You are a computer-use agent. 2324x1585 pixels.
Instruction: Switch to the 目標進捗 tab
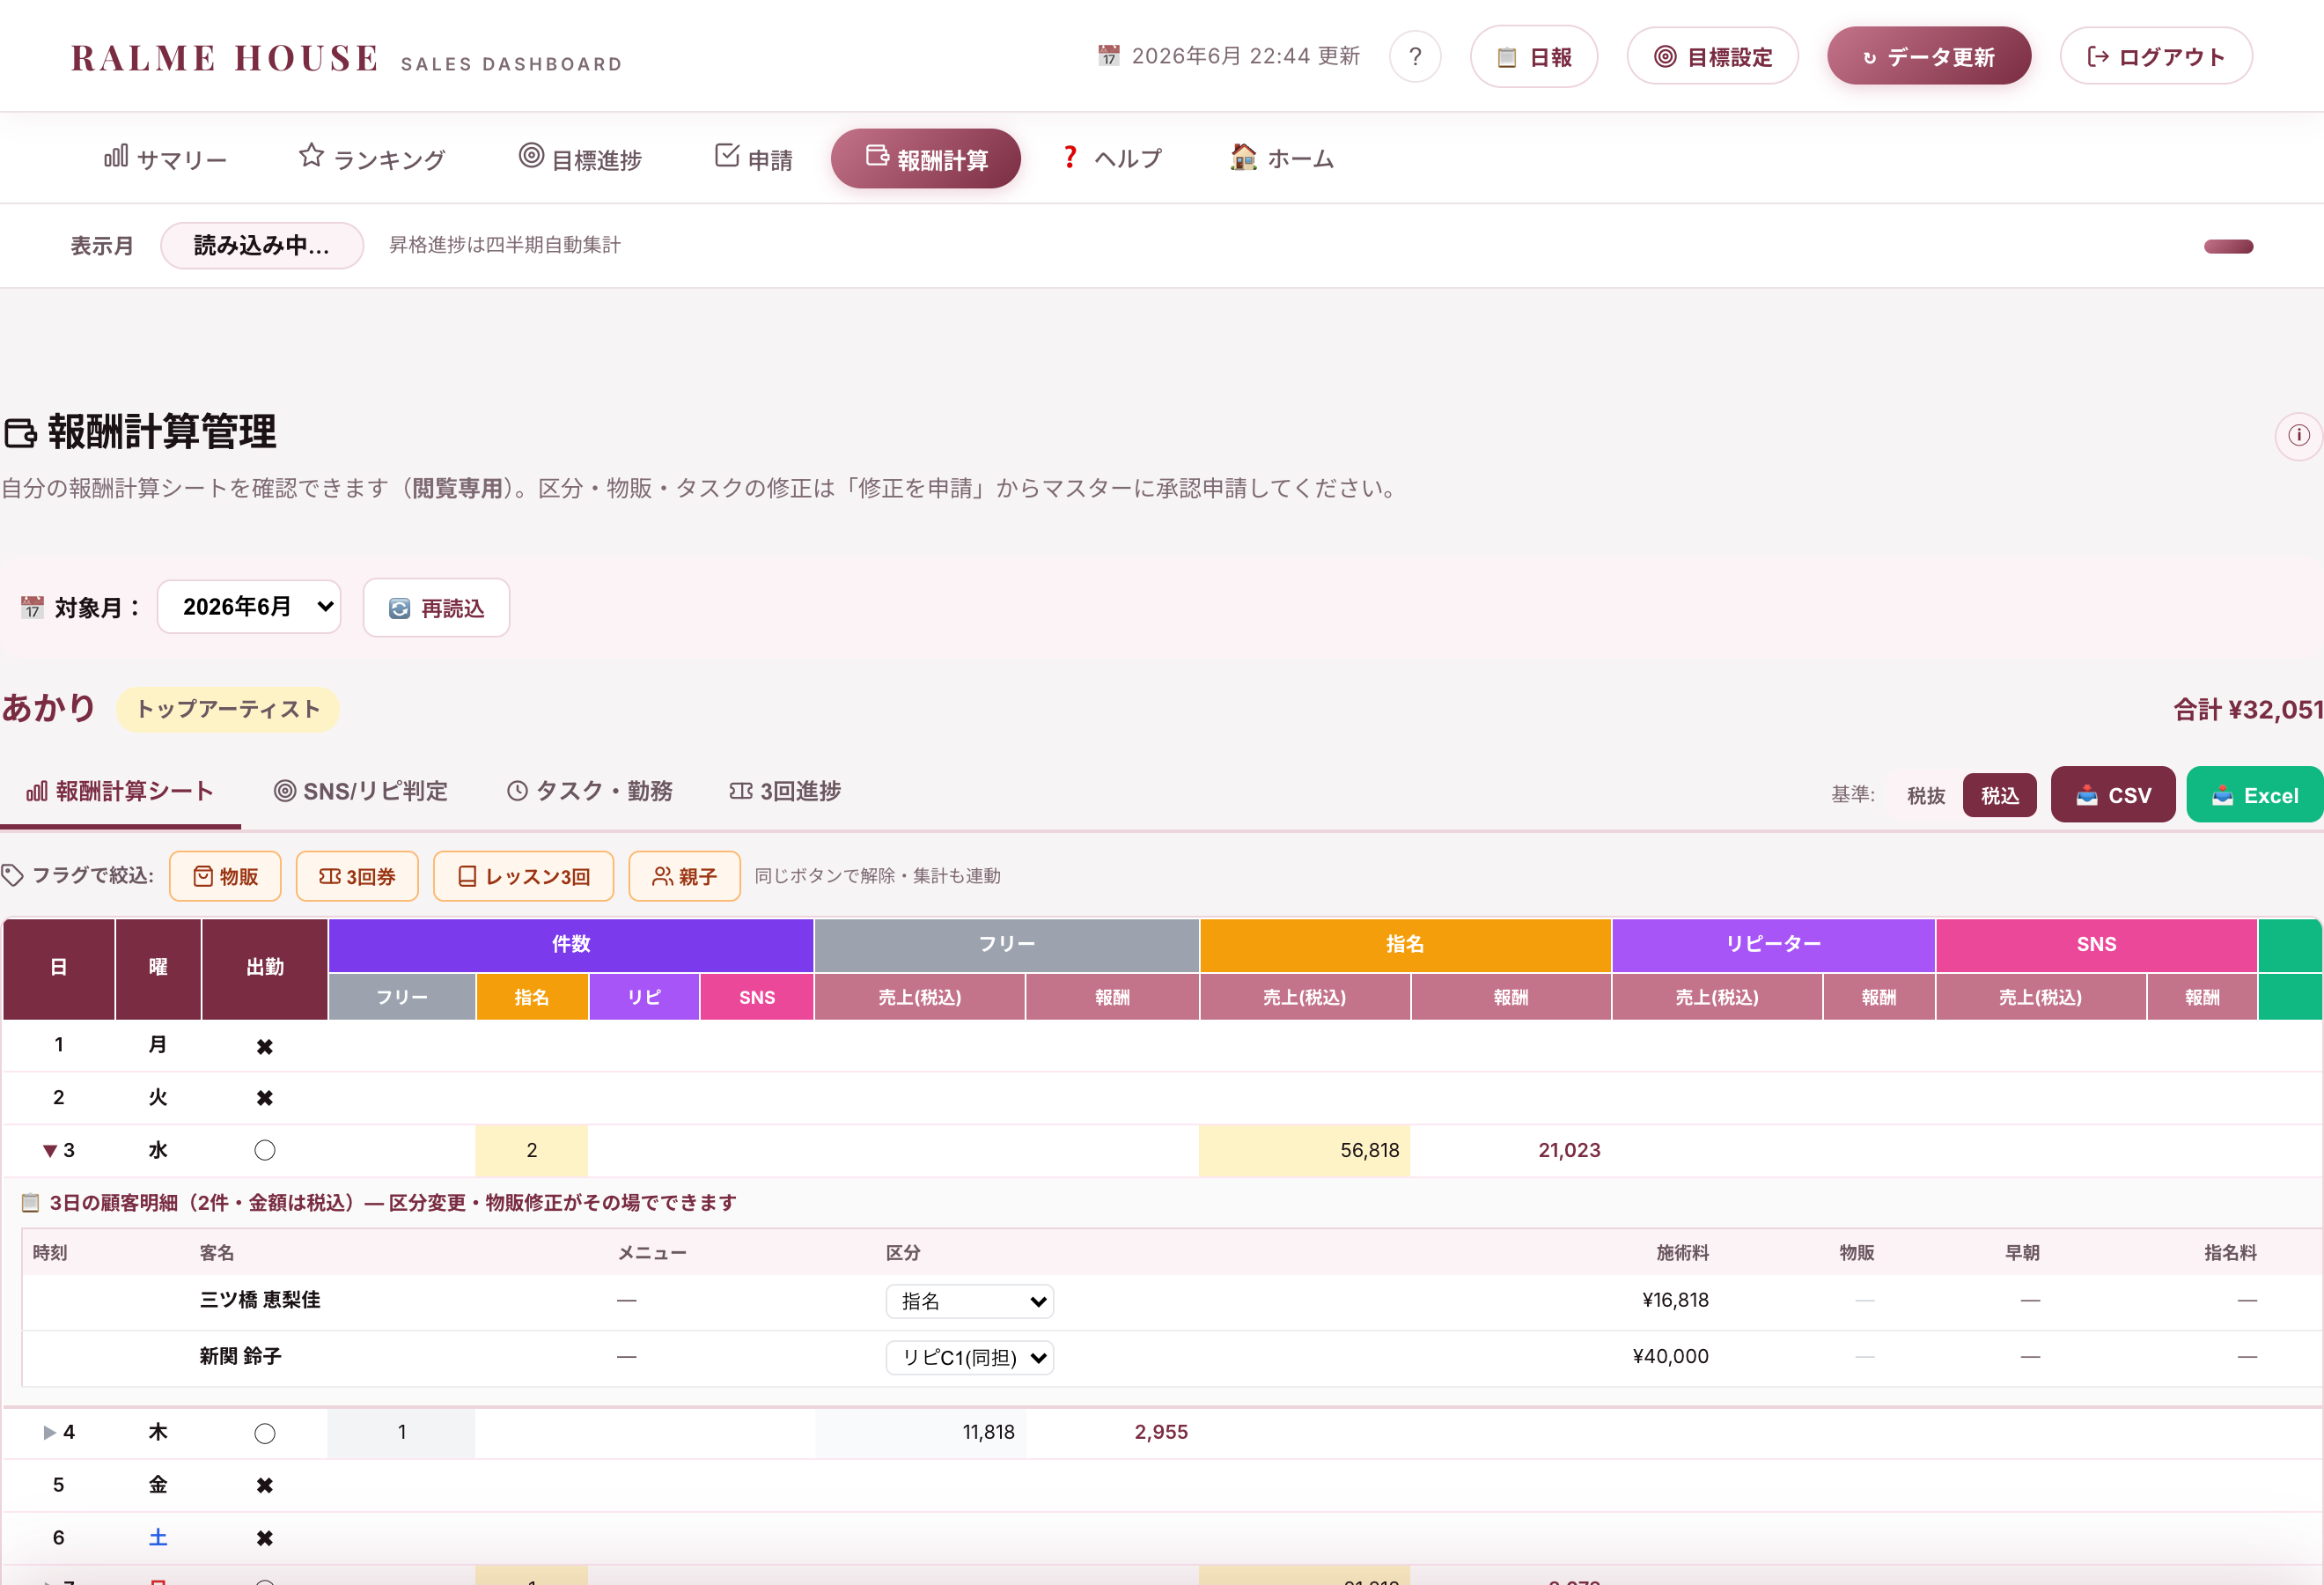point(580,158)
